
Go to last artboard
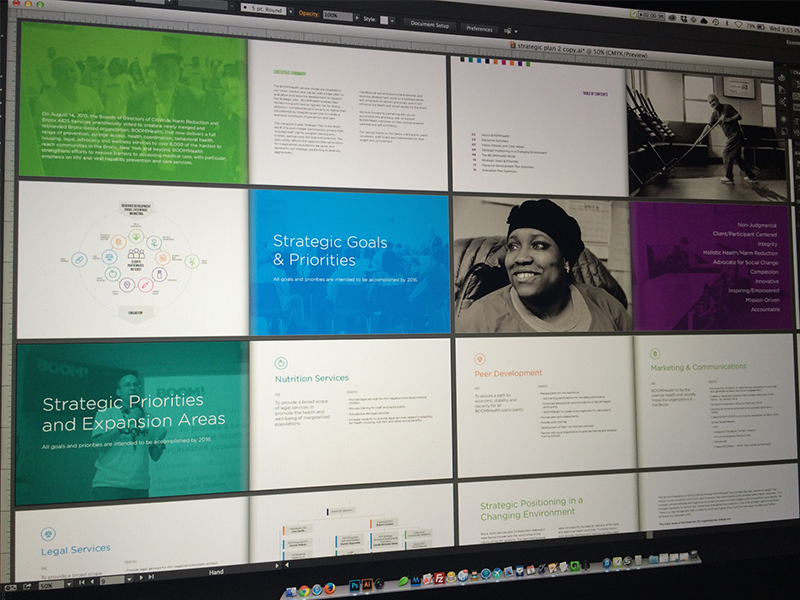click(151, 577)
